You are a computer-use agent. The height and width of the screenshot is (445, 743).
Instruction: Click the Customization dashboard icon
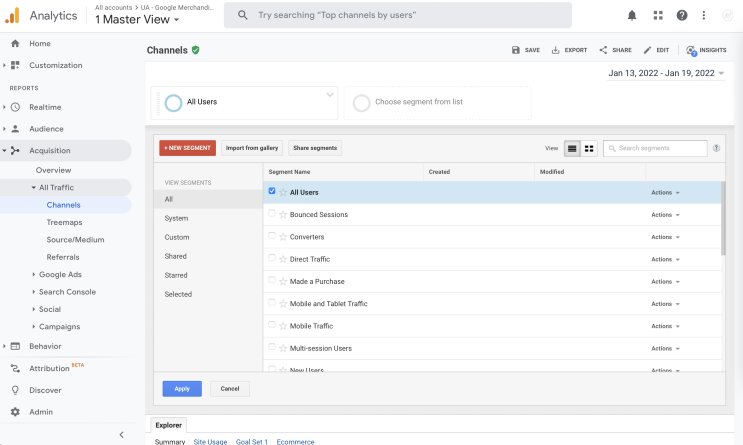click(15, 65)
